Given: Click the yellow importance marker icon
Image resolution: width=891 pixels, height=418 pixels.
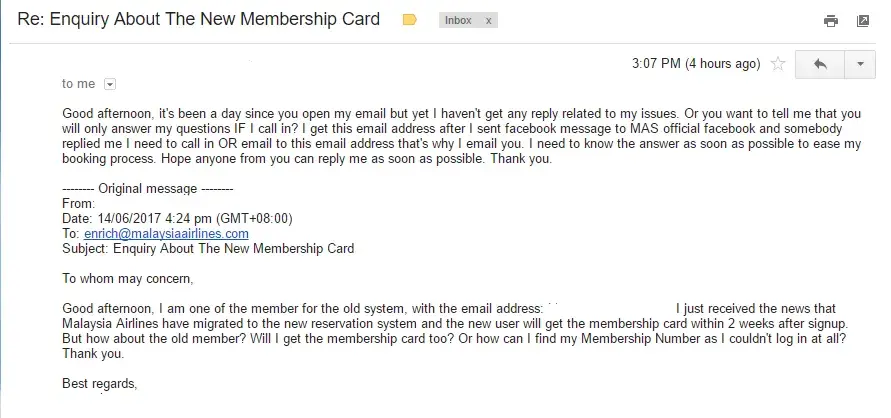Looking at the screenshot, I should (409, 20).
